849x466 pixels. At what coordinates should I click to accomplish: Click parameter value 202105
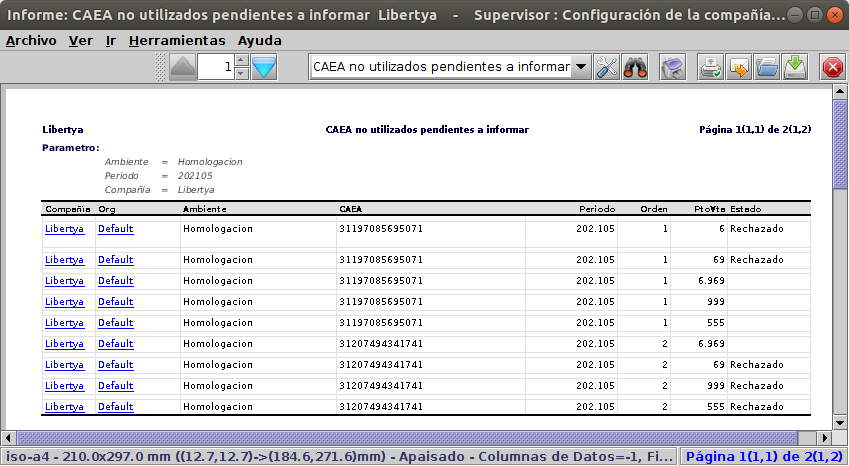[195, 176]
